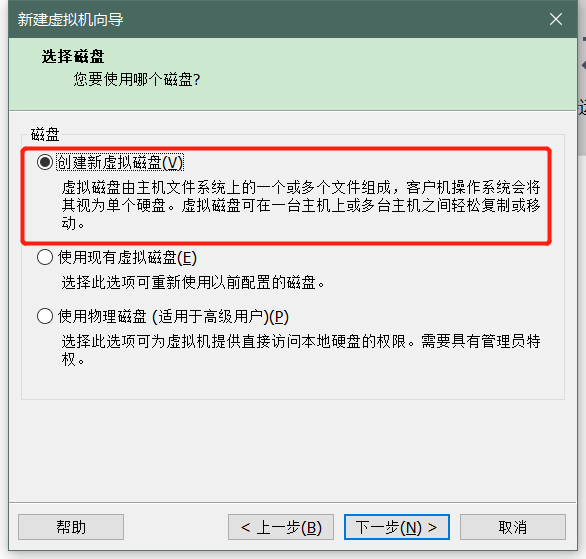This screenshot has height=559, width=586.
Task: Click the underlined (V) shortcut in first option label
Action: pos(173,163)
